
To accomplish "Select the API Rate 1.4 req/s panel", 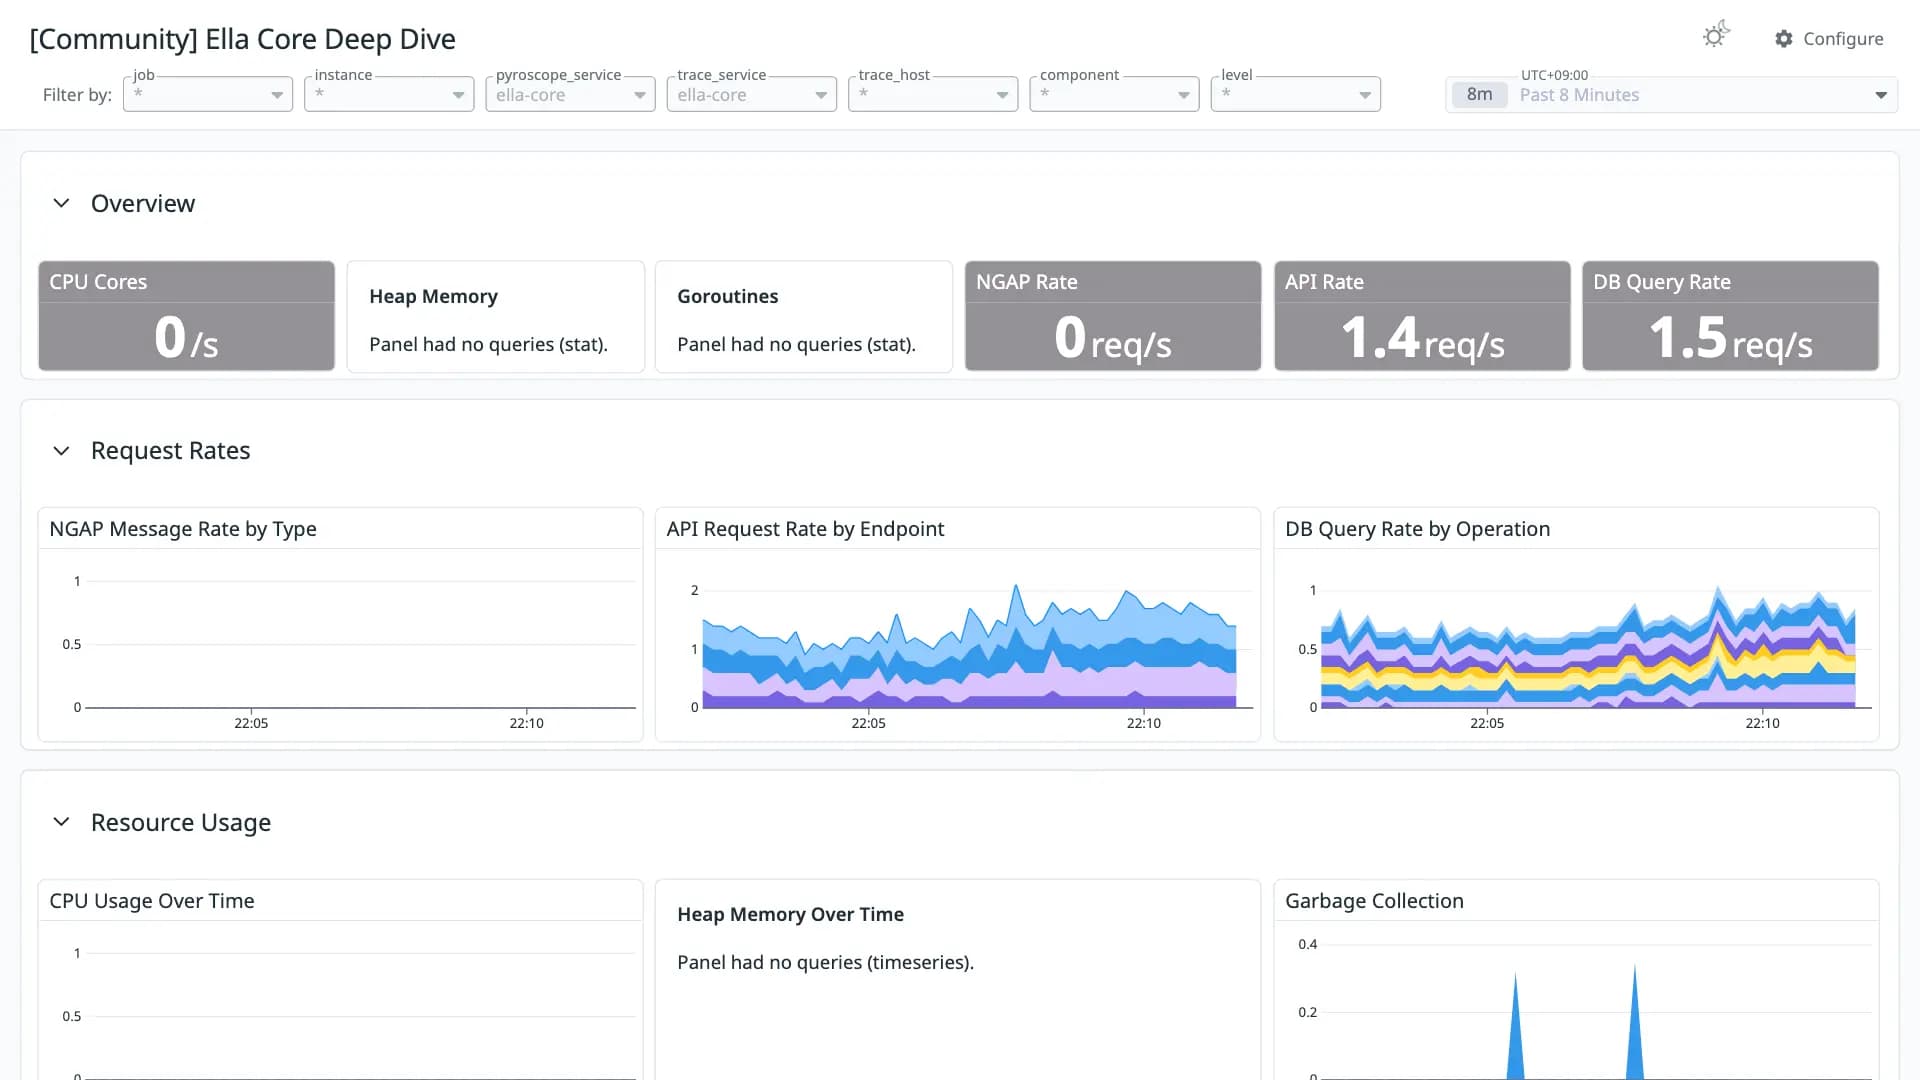I will tap(1422, 316).
